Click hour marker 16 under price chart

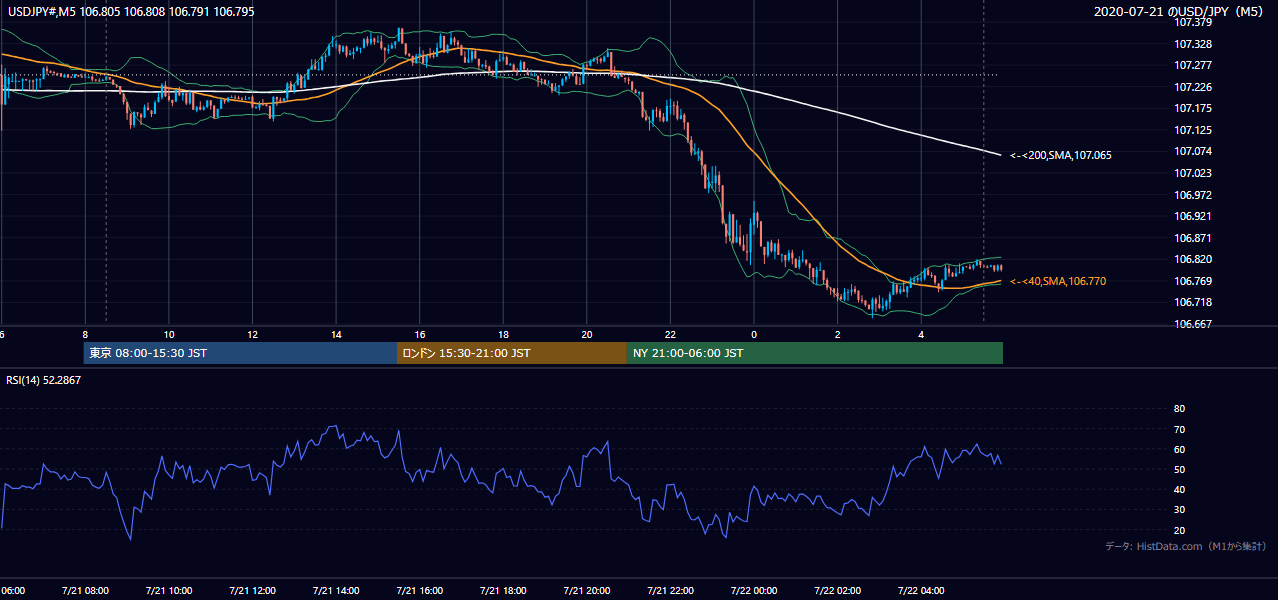420,334
